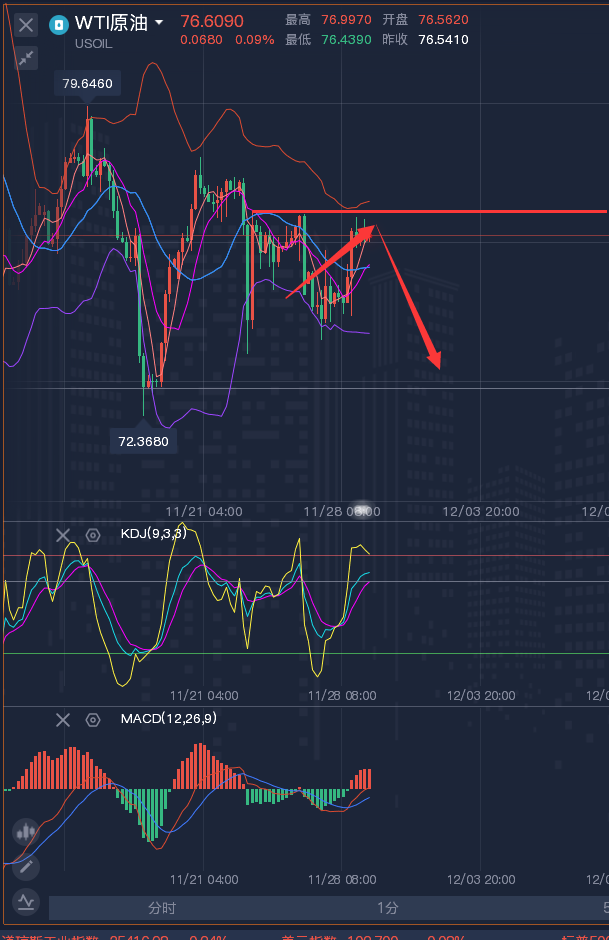The height and width of the screenshot is (940, 609).
Task: Click the 最低 value 76.4390
Action: [x=346, y=40]
